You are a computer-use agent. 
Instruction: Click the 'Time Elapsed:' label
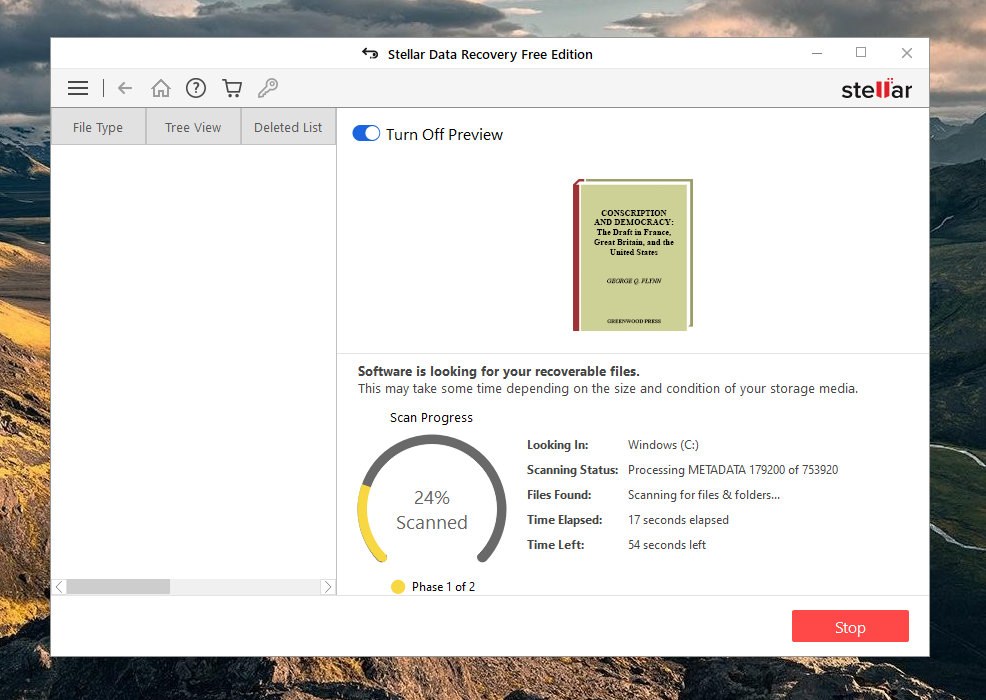[565, 520]
